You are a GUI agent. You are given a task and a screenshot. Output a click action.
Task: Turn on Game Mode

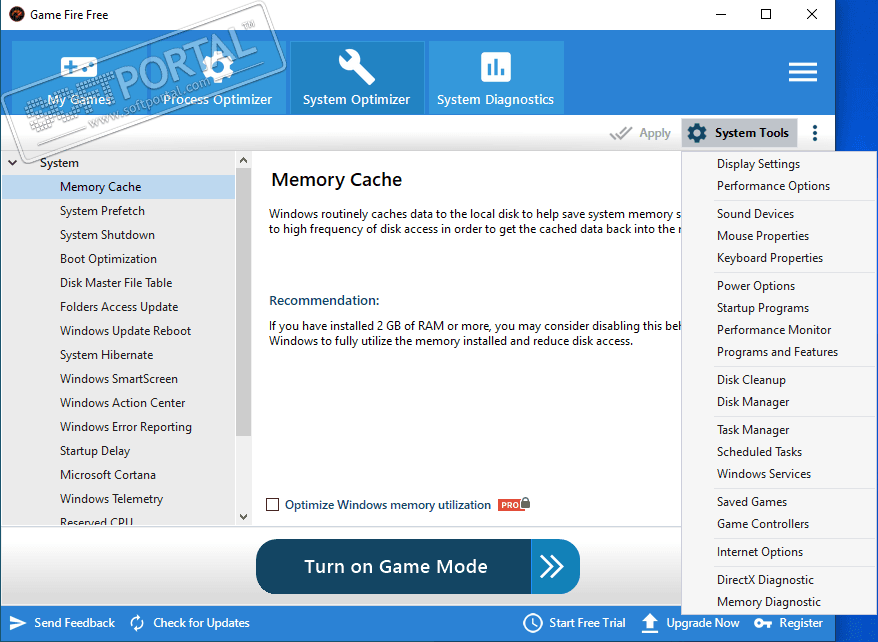418,566
